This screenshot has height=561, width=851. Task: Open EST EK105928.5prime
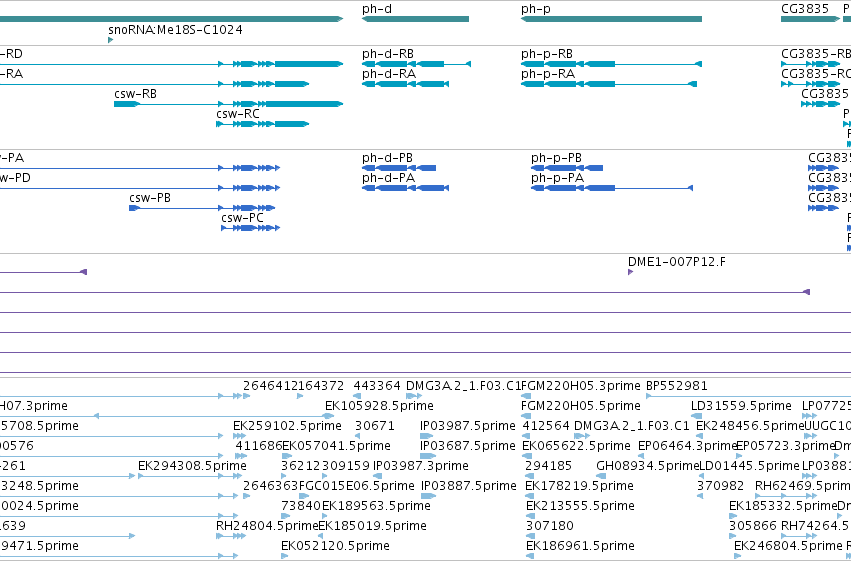pos(379,406)
